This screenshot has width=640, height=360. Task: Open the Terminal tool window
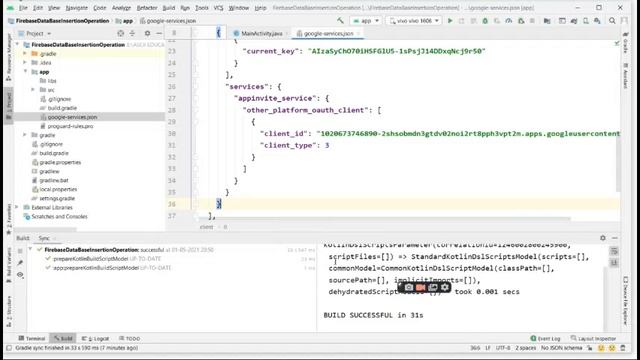[x=32, y=338]
